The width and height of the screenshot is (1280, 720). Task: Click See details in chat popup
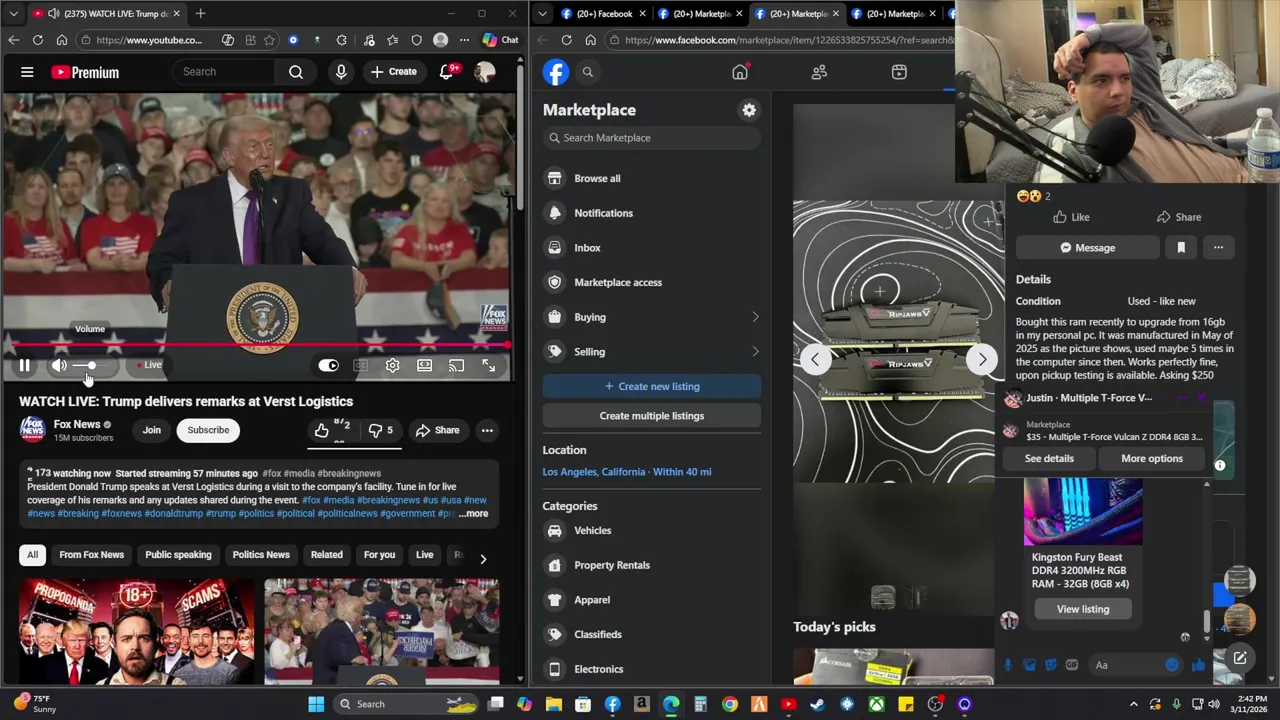click(1049, 458)
